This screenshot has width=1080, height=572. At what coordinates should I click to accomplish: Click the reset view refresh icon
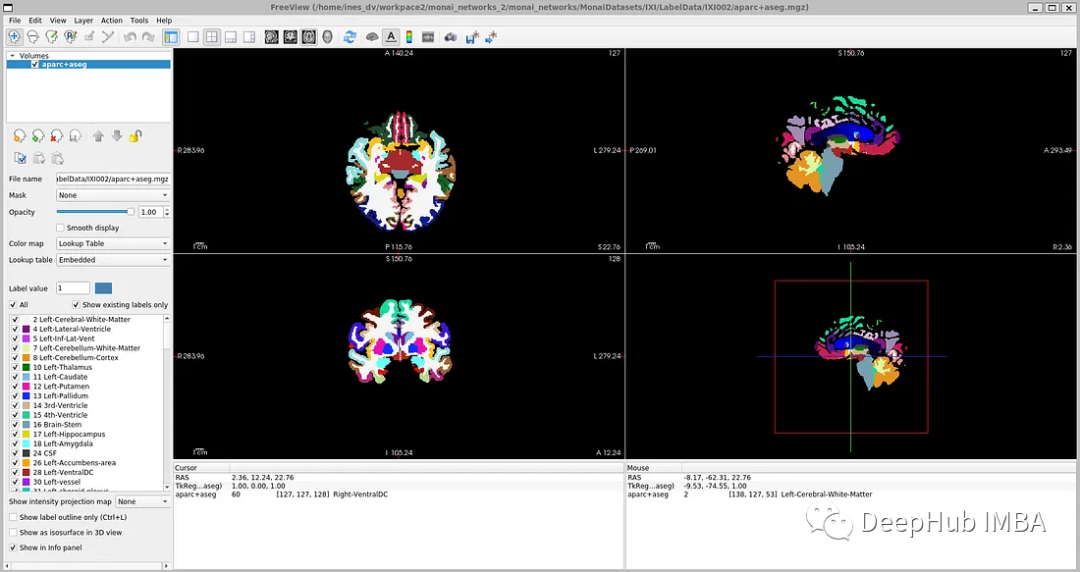(x=349, y=37)
